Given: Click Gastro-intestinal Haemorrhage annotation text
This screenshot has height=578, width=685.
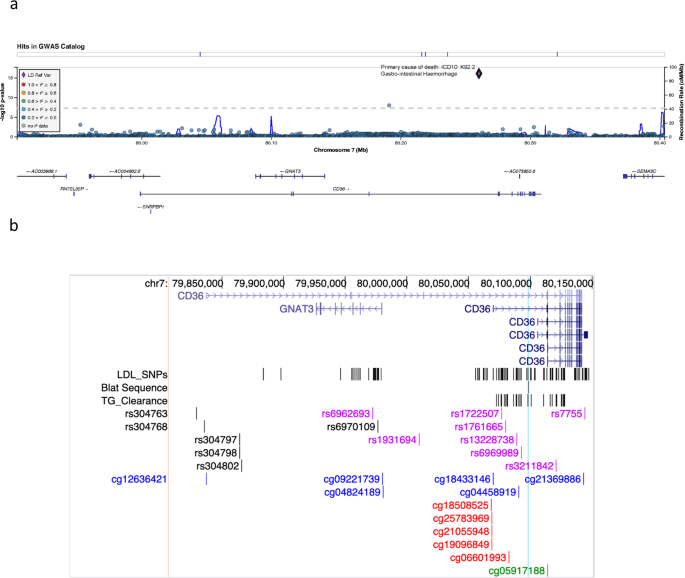Looking at the screenshot, I should coord(419,74).
